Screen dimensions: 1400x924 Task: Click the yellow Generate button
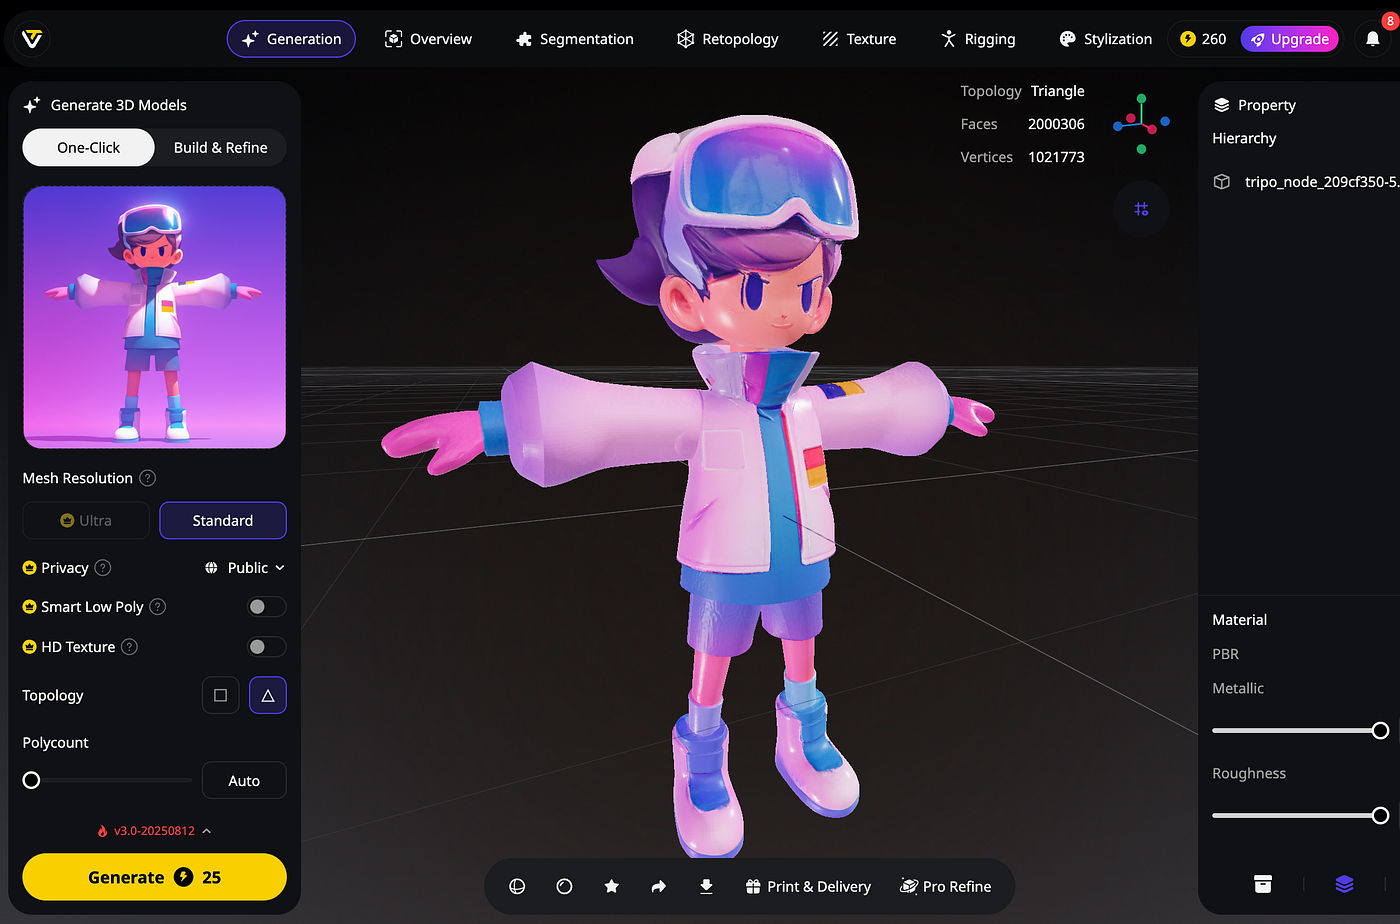pyautogui.click(x=153, y=877)
